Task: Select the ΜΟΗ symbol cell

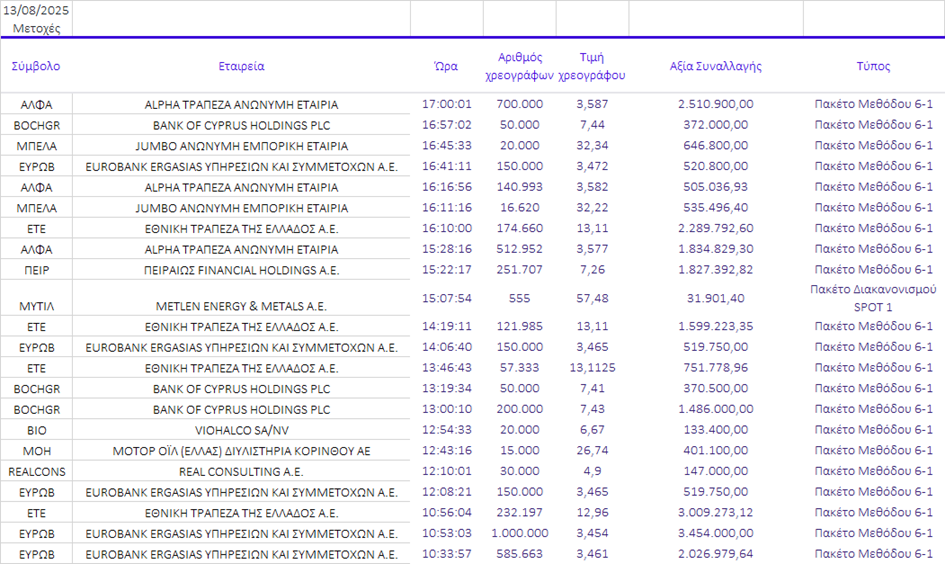Action: tap(36, 451)
